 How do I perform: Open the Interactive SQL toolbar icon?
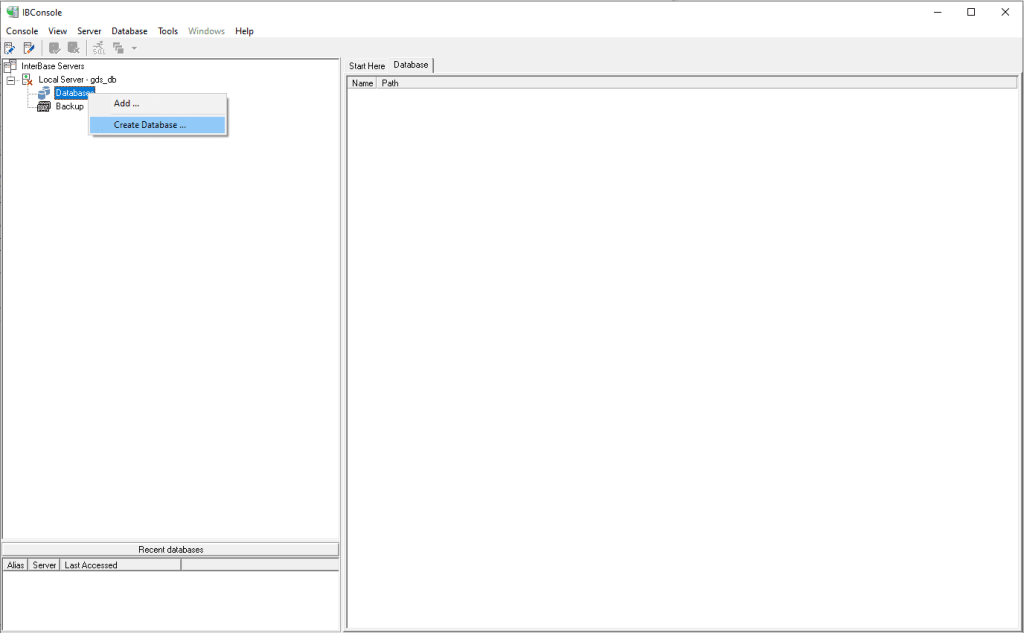[99, 48]
